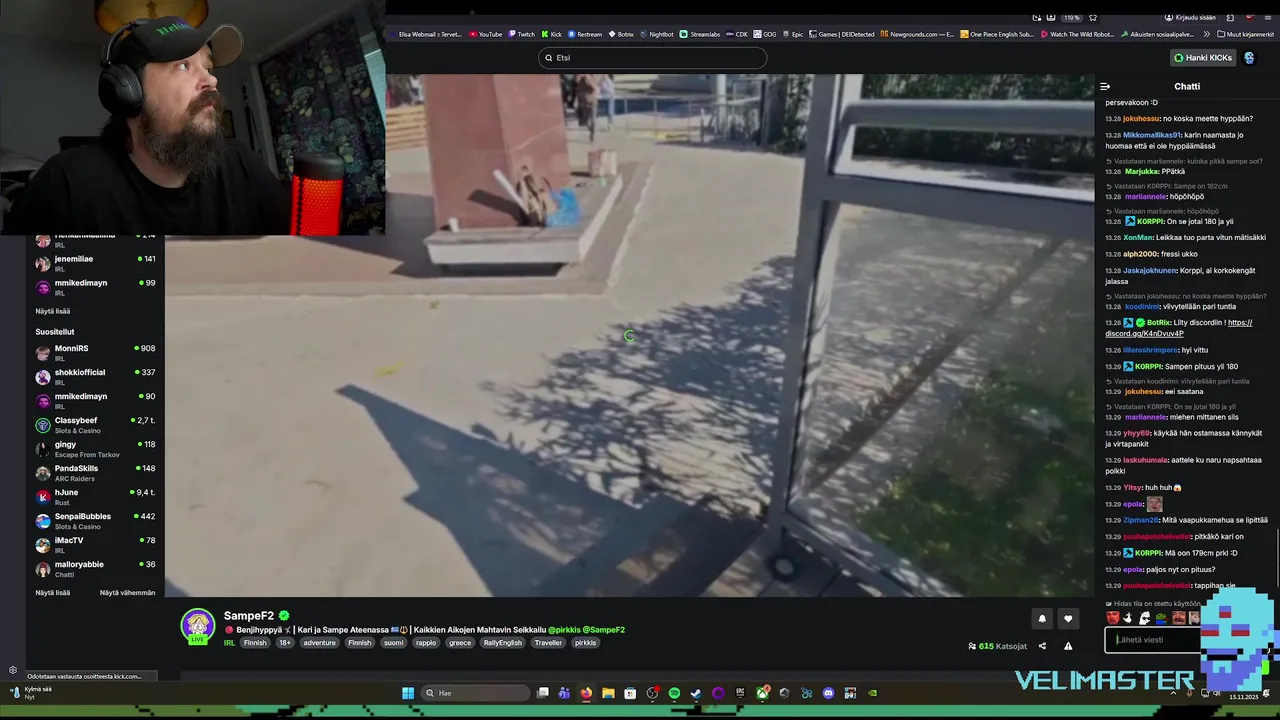Open shokkiofficial channel in the sidebar
This screenshot has height=720, width=1280.
pos(95,376)
